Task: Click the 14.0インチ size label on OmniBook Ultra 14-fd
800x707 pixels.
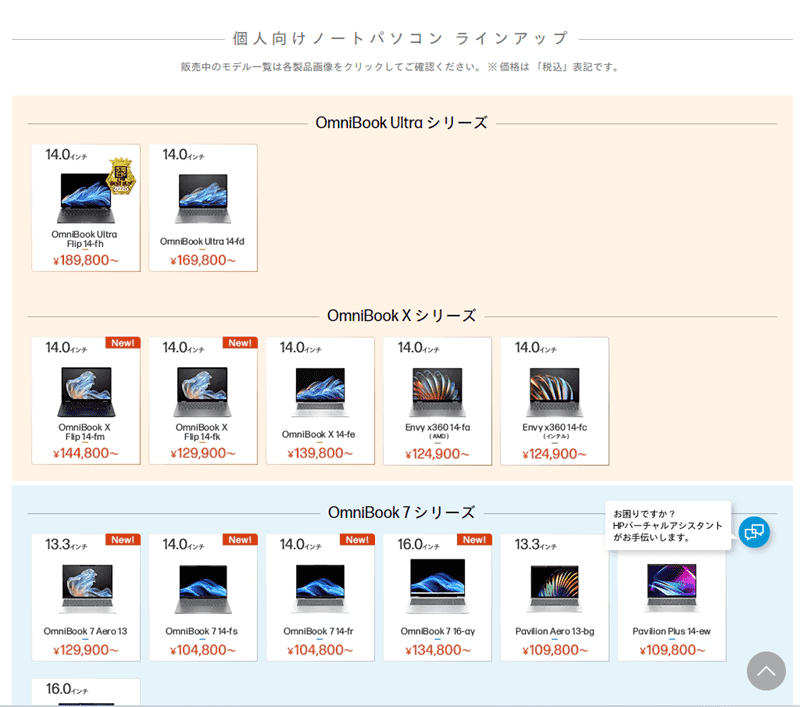Action: tap(184, 155)
